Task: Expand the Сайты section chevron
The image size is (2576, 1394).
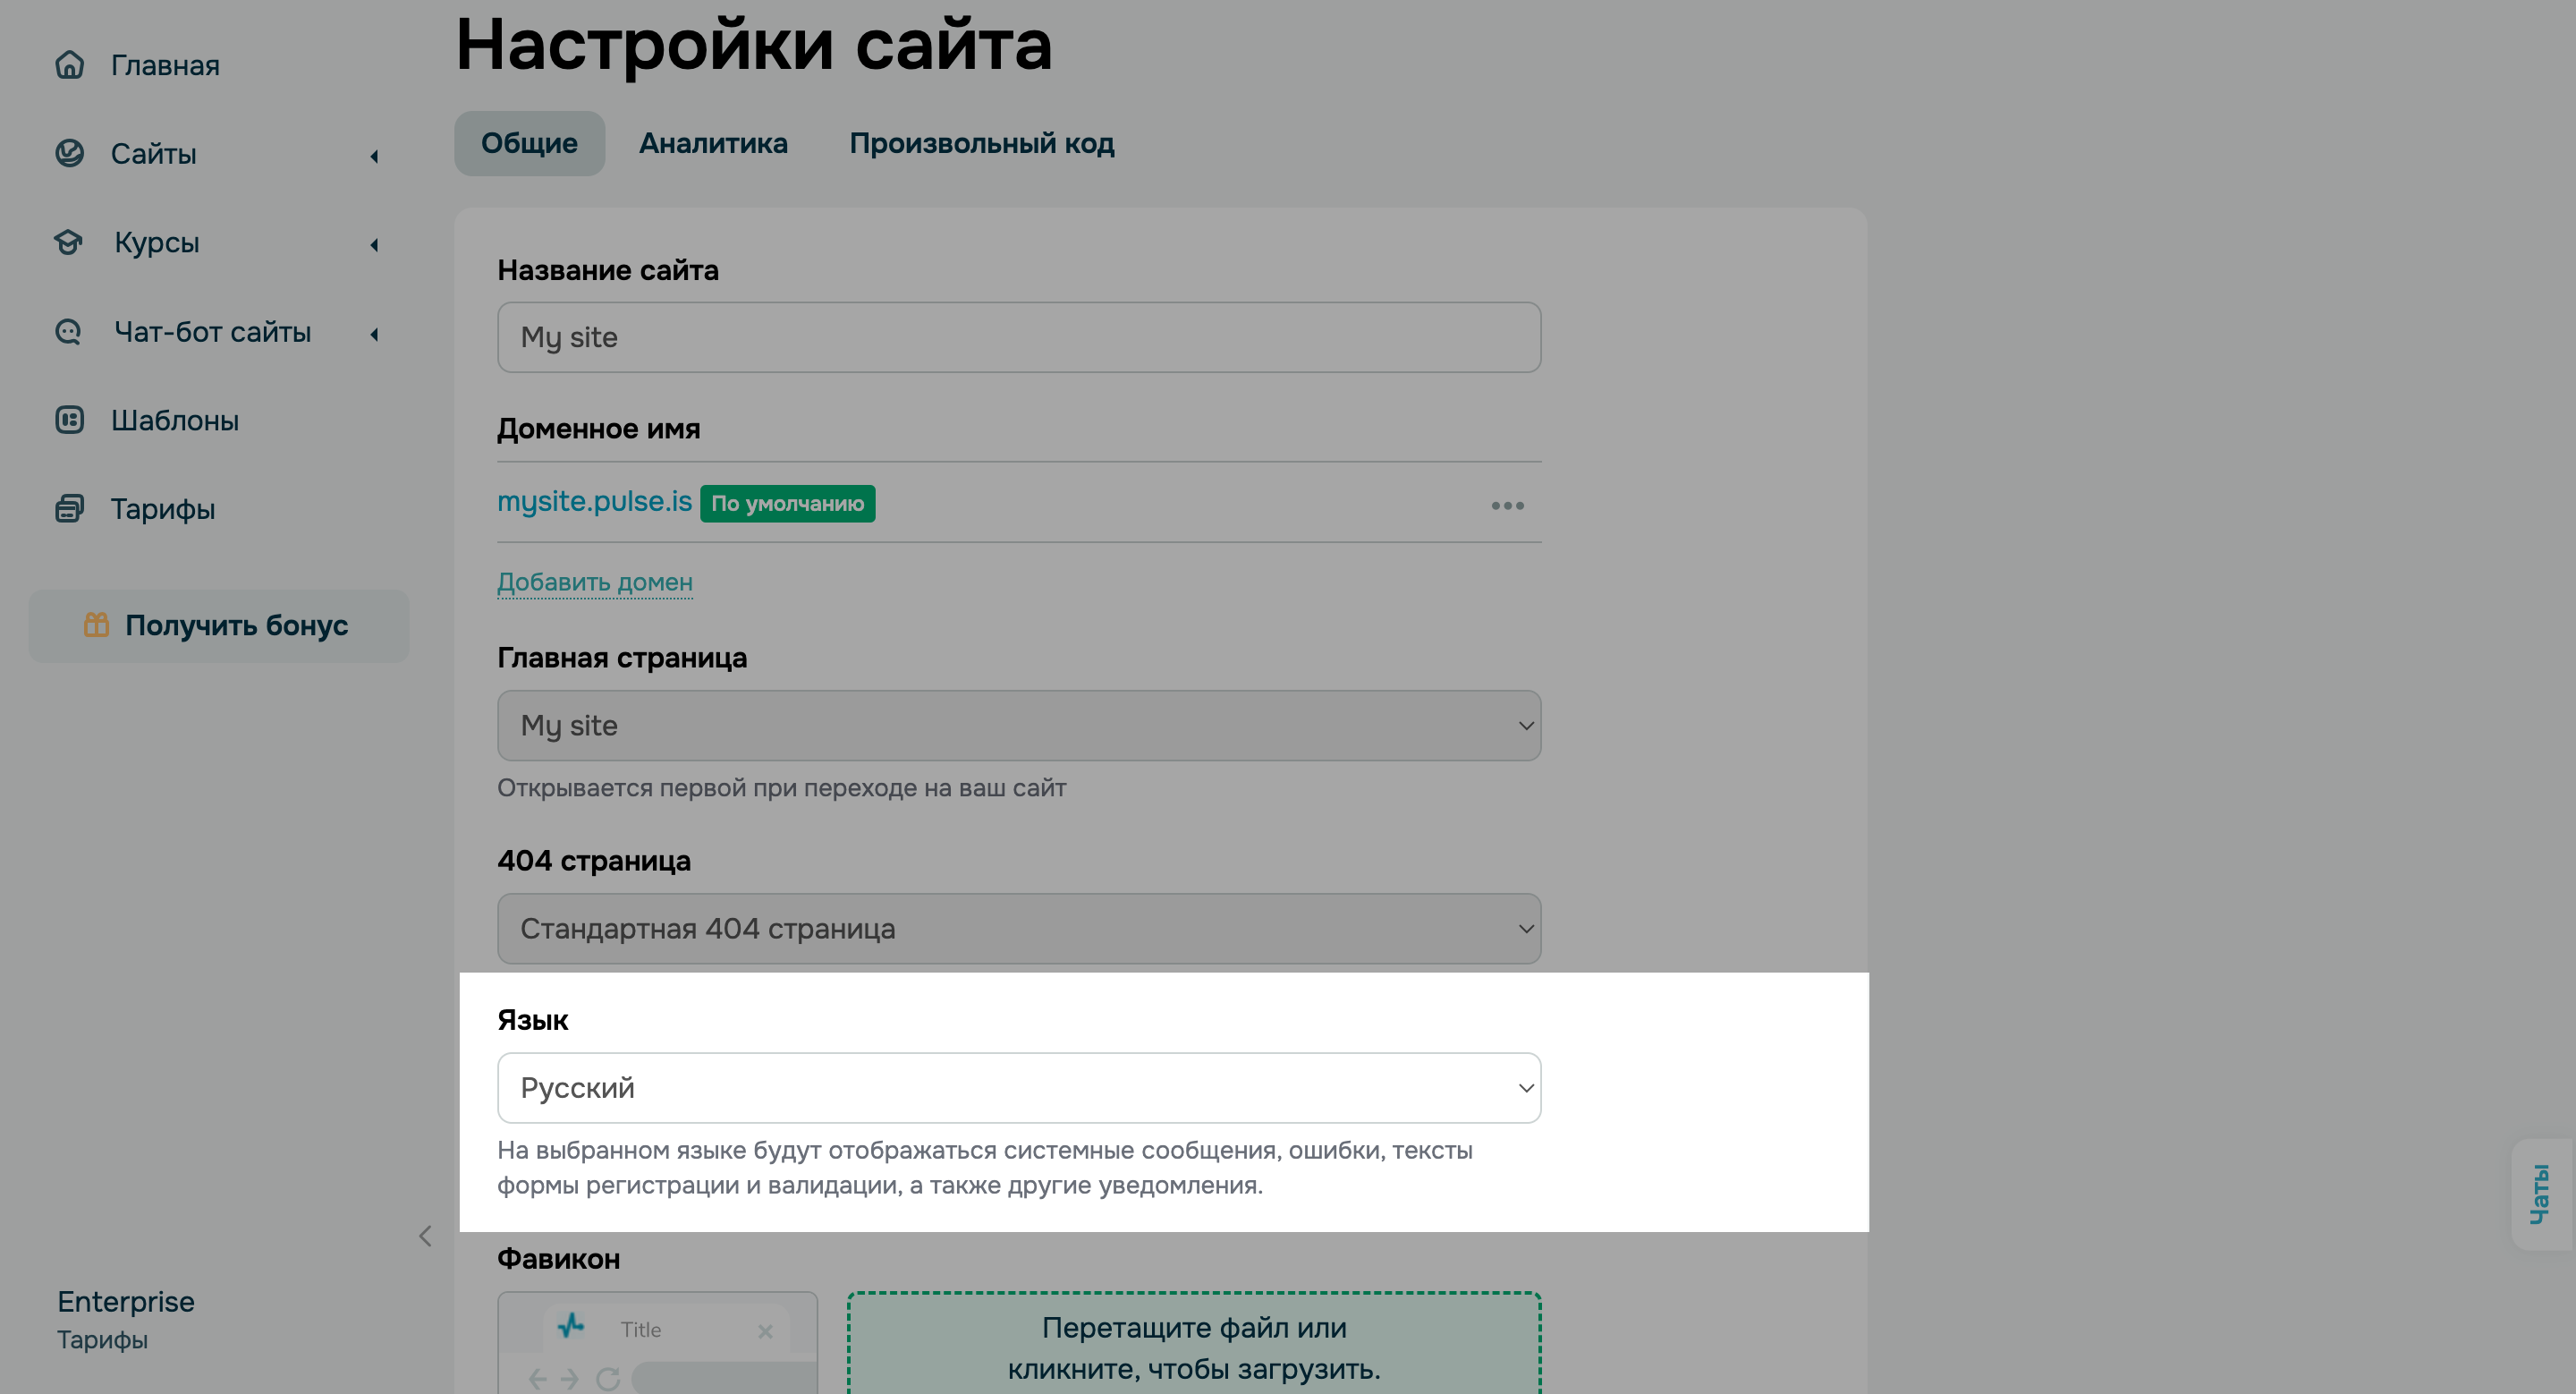Action: click(x=375, y=155)
